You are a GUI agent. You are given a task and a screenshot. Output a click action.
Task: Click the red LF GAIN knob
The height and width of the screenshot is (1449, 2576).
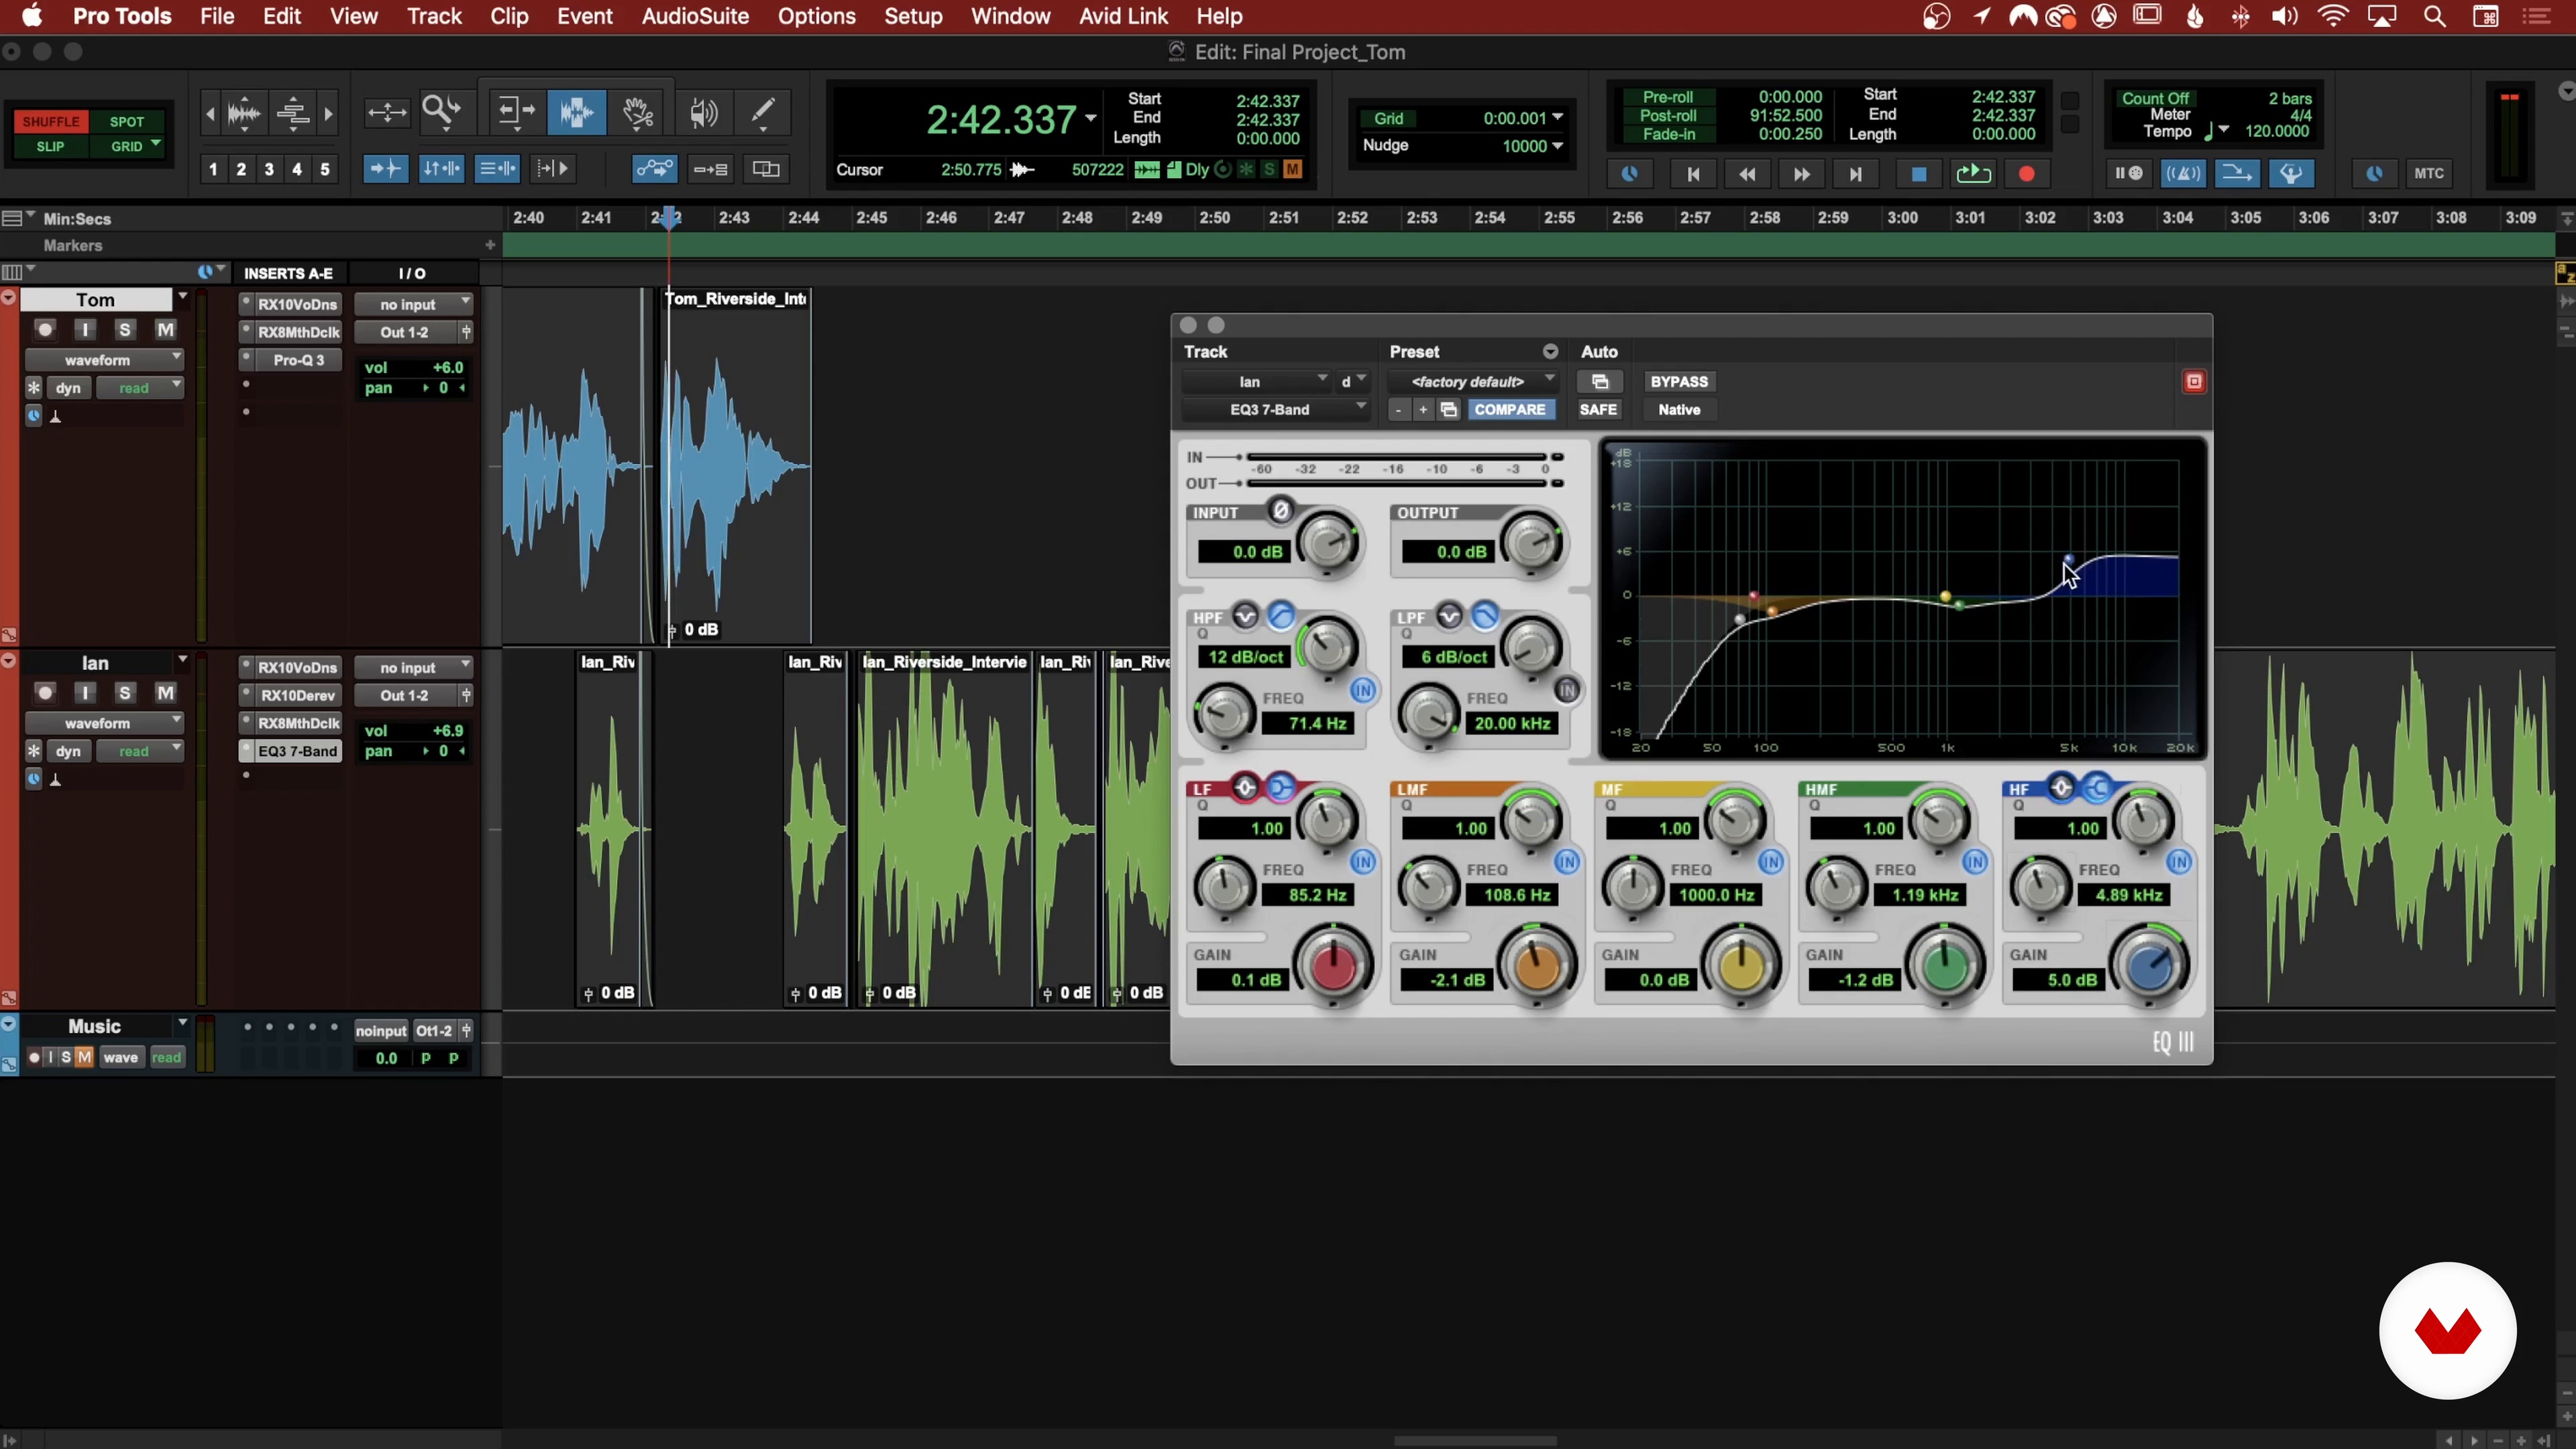click(x=1333, y=966)
